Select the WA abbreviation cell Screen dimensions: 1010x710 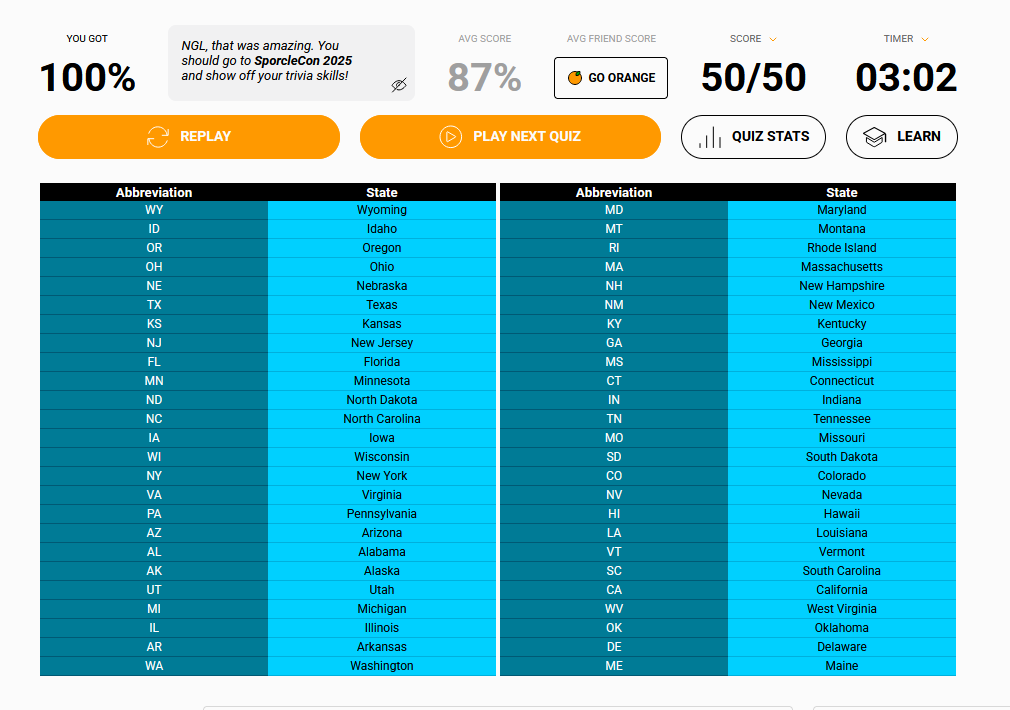click(x=154, y=666)
